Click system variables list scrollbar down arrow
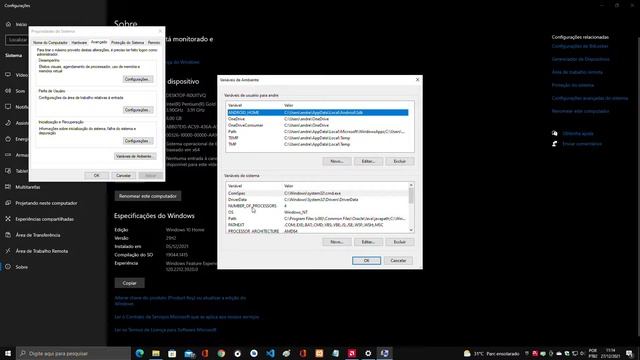This screenshot has width=640, height=360. [x=411, y=230]
